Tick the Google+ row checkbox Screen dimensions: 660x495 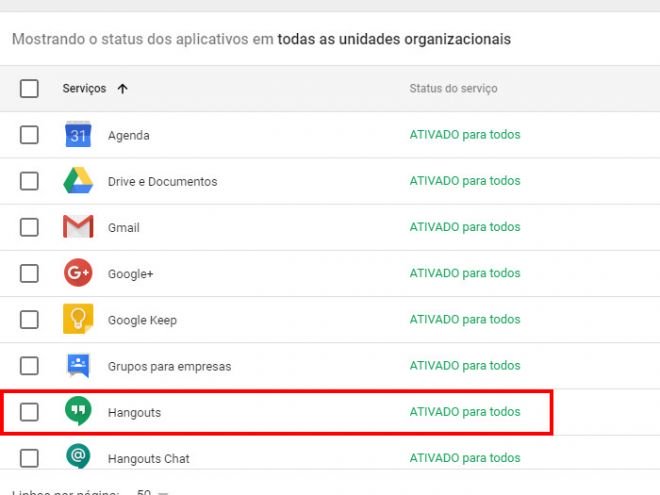(x=29, y=273)
